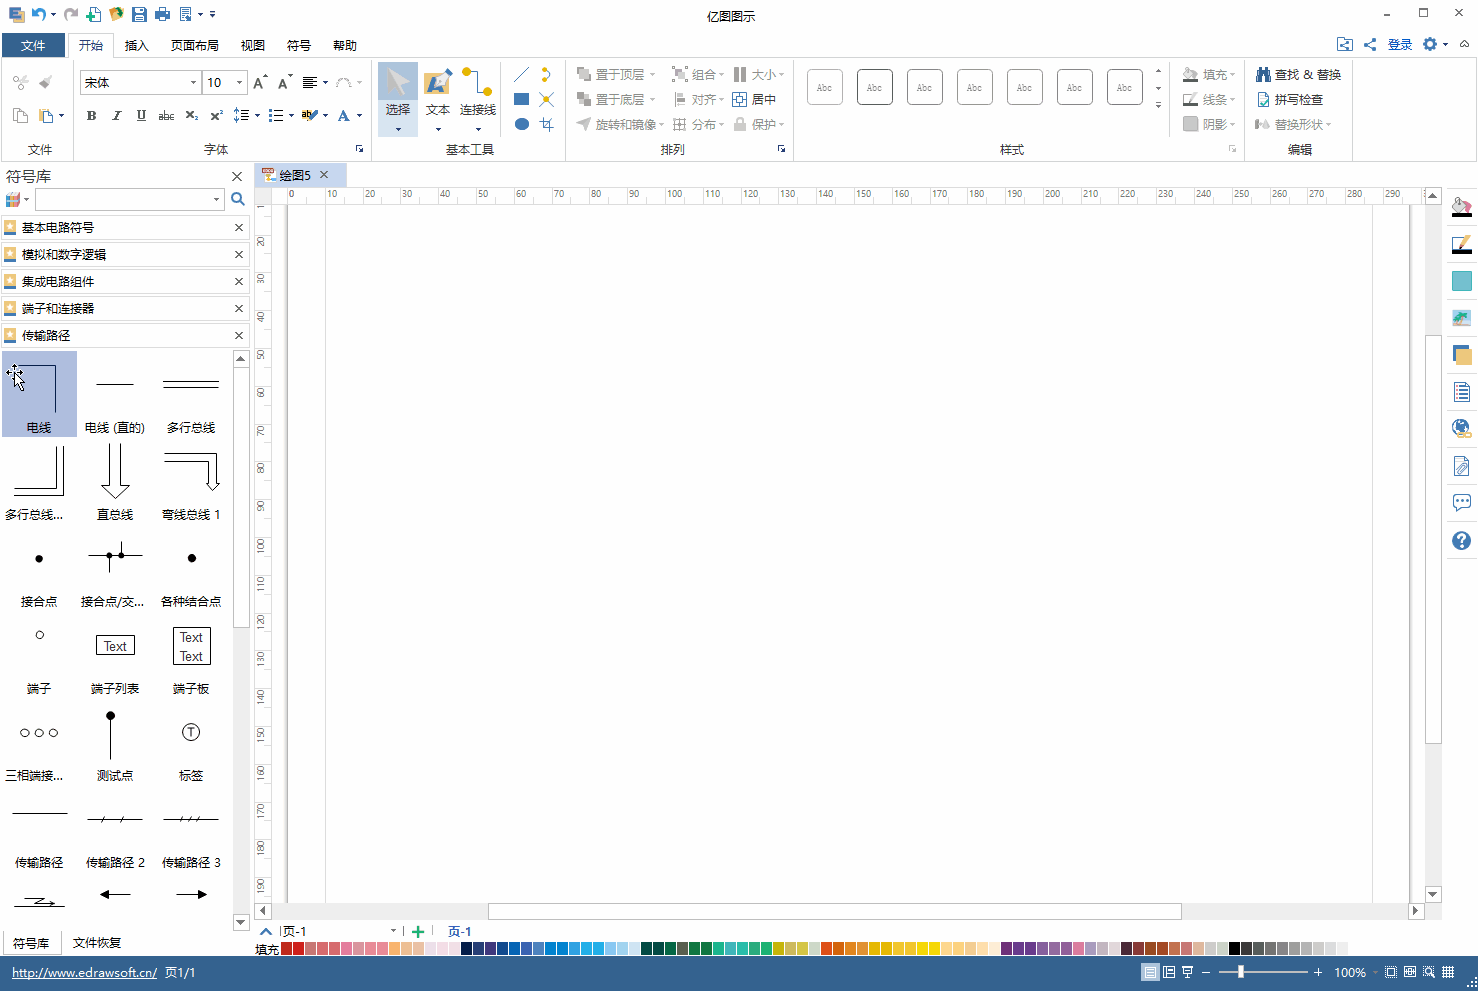Activate the 连接线 connector tool
Screen dimensions: 1478x991
click(x=478, y=99)
